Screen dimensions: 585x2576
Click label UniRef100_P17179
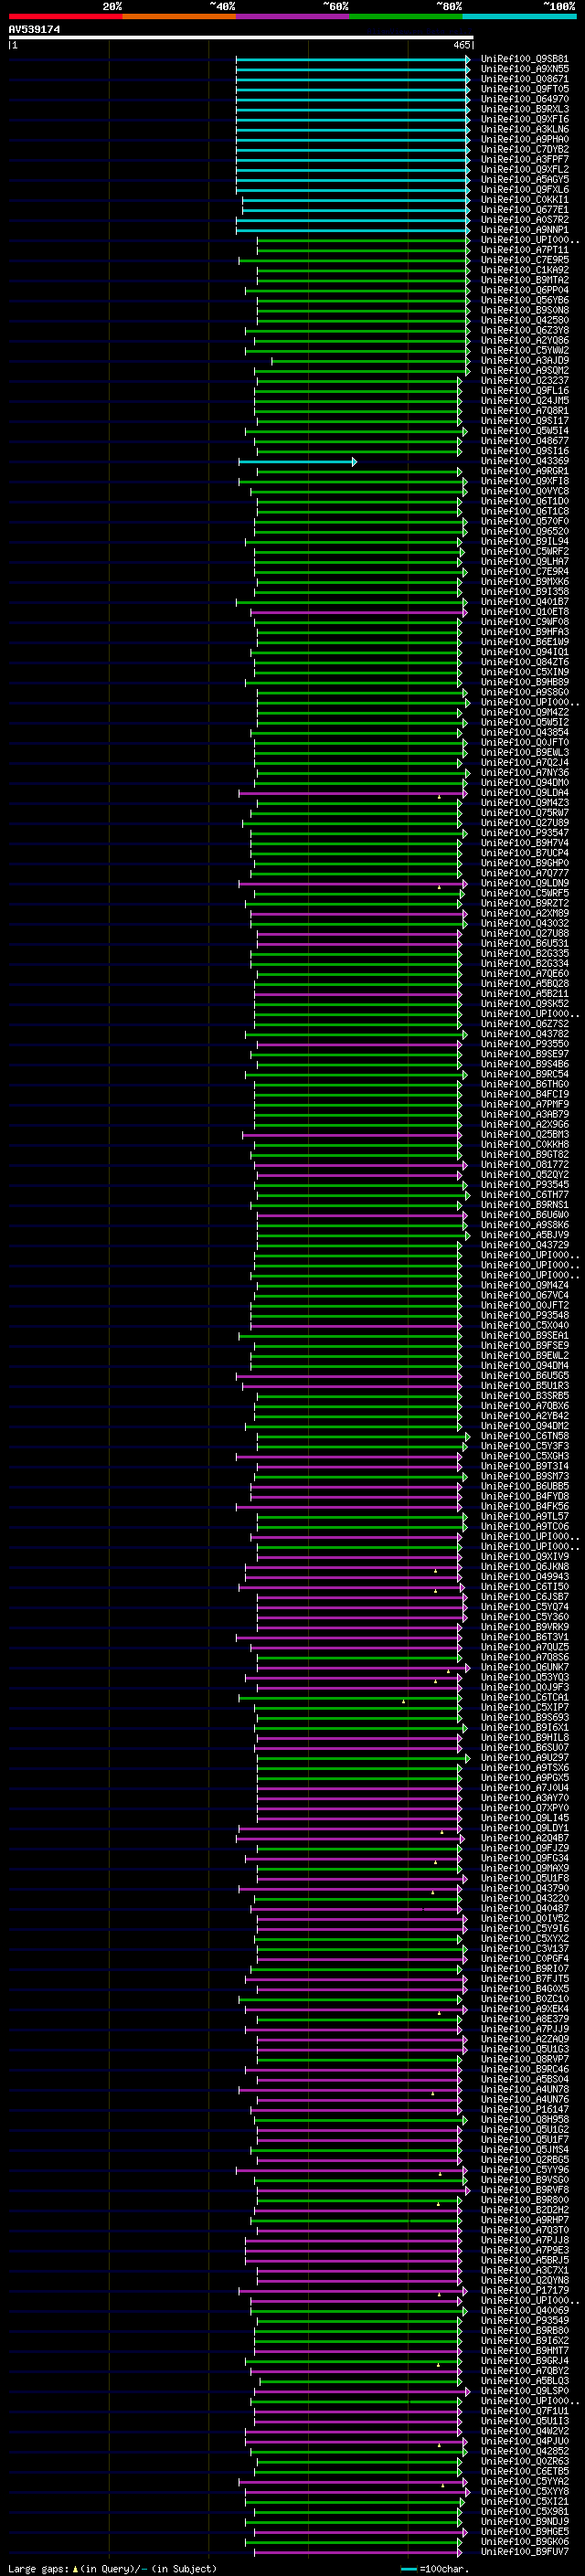(525, 2290)
